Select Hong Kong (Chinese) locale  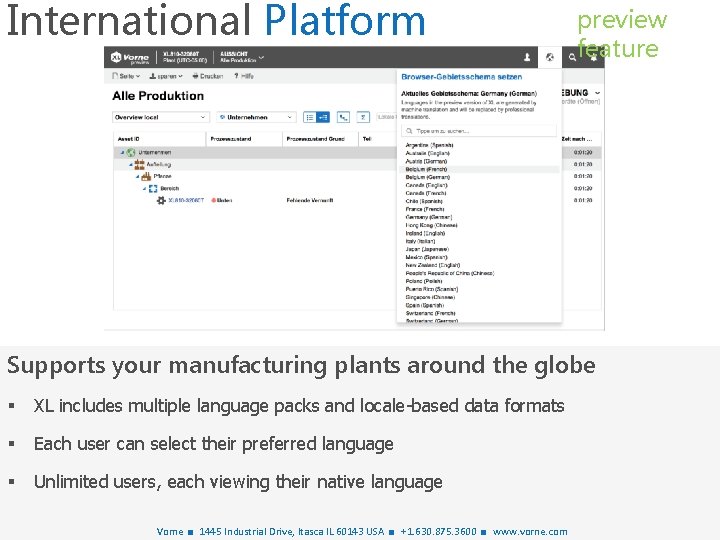[x=431, y=225]
